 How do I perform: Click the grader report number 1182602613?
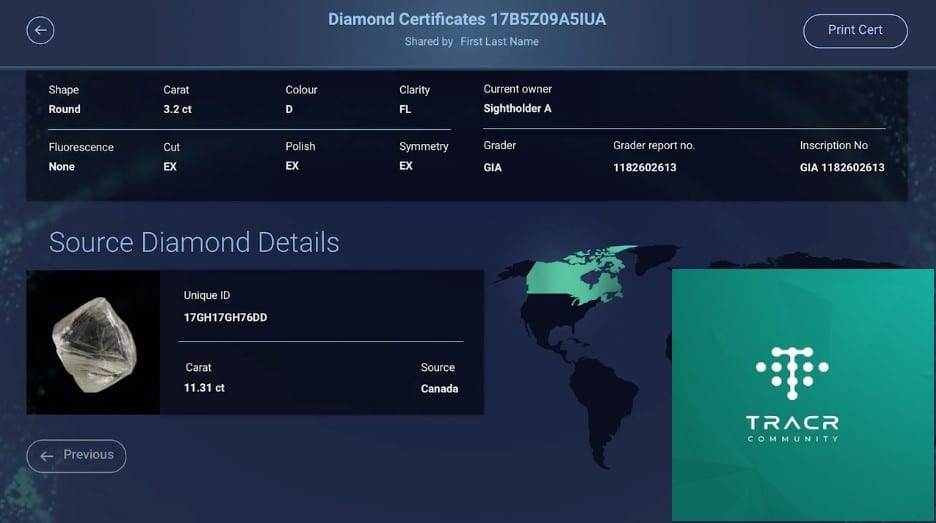[644, 167]
